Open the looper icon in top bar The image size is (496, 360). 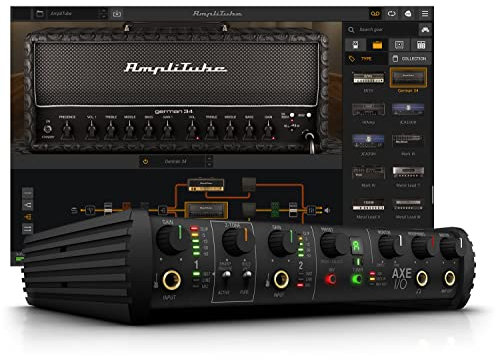(392, 14)
